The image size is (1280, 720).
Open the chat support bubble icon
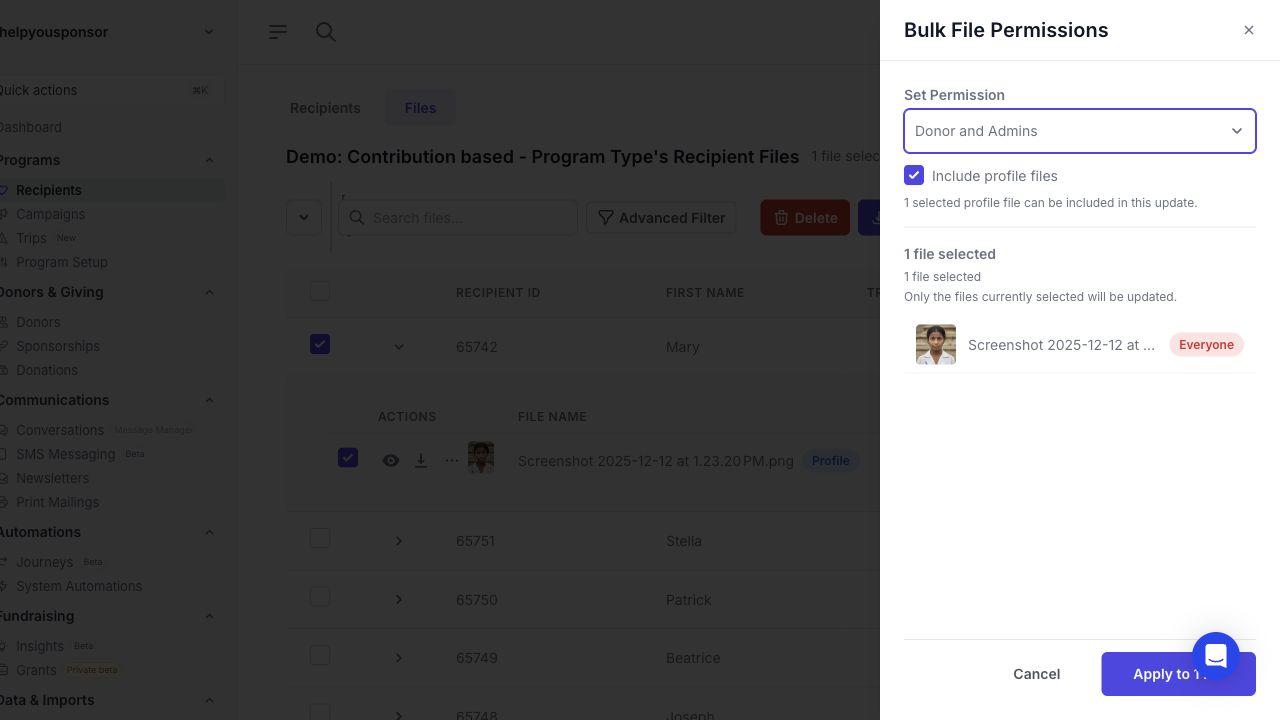[x=1216, y=656]
